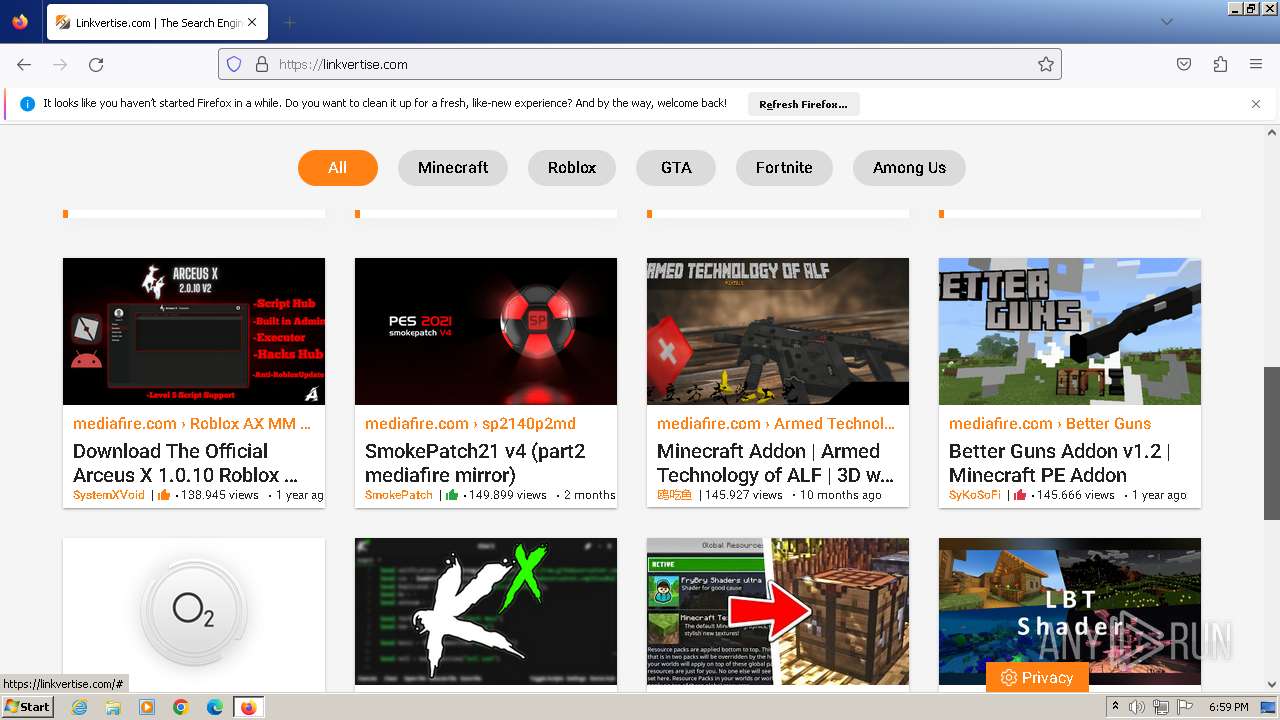This screenshot has width=1280, height=720.
Task: Open mediafire.com › sp2140p2md link
Action: pos(470,423)
